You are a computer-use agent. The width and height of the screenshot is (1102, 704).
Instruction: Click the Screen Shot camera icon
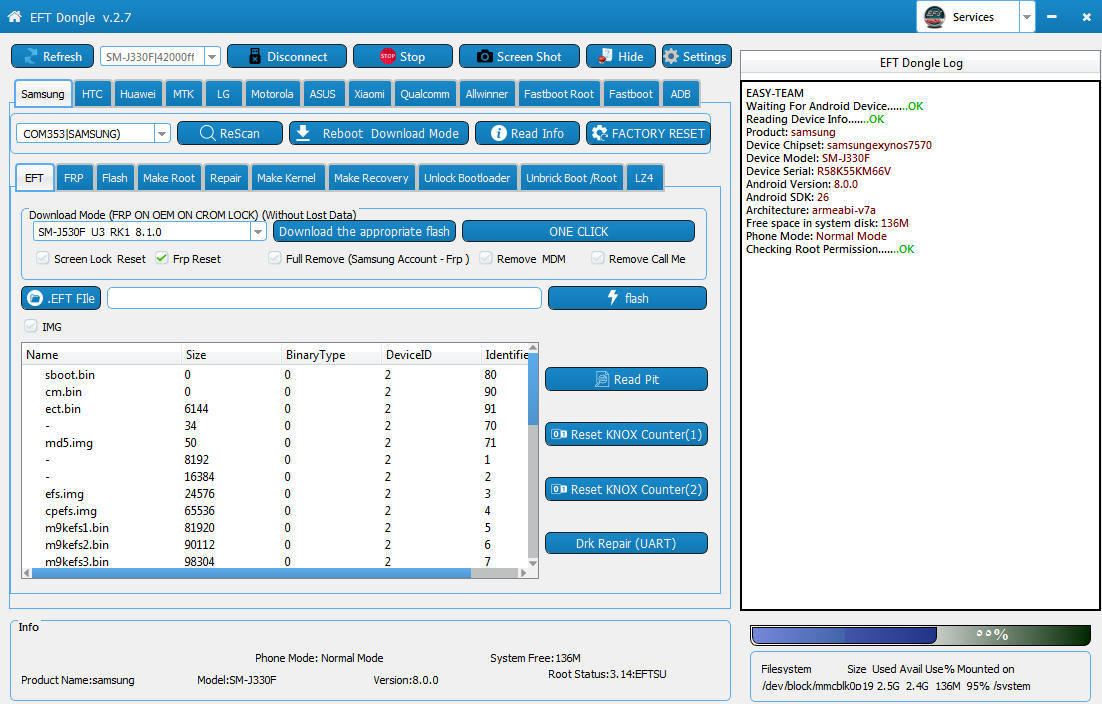pos(484,57)
